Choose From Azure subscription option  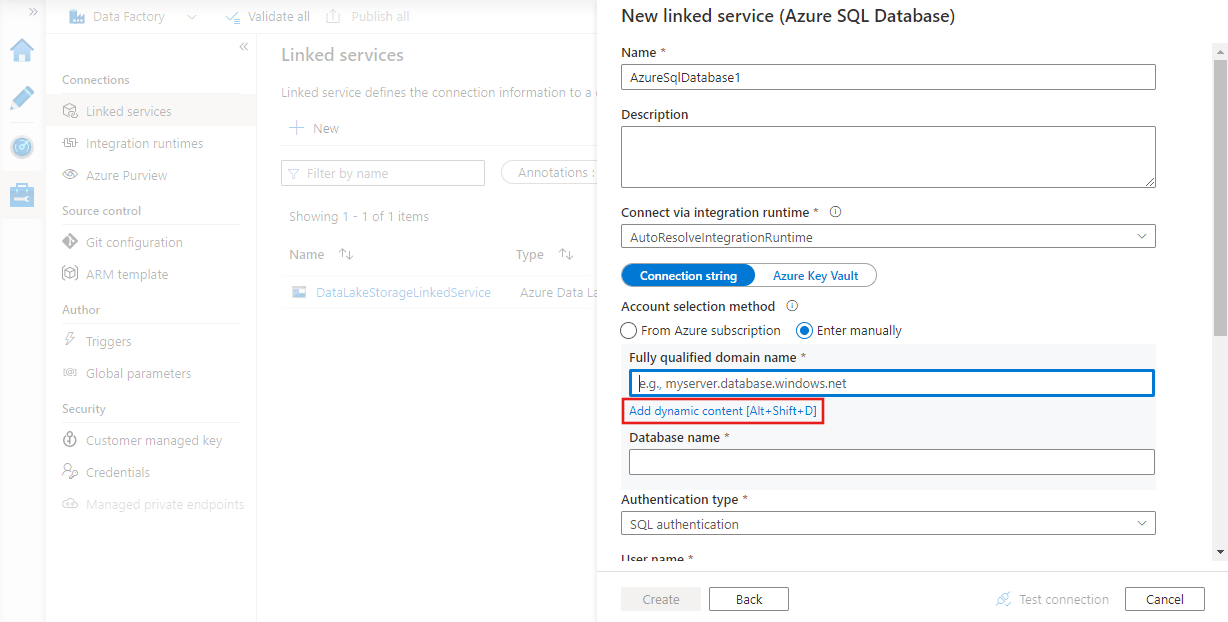(x=629, y=330)
